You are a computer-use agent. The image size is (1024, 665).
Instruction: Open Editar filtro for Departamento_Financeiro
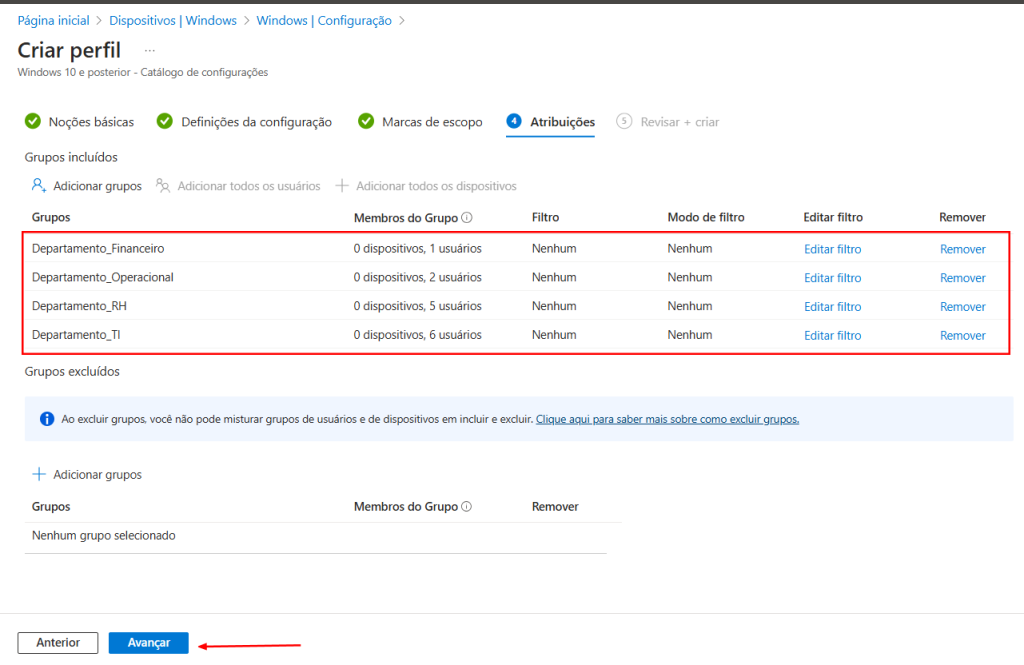832,248
